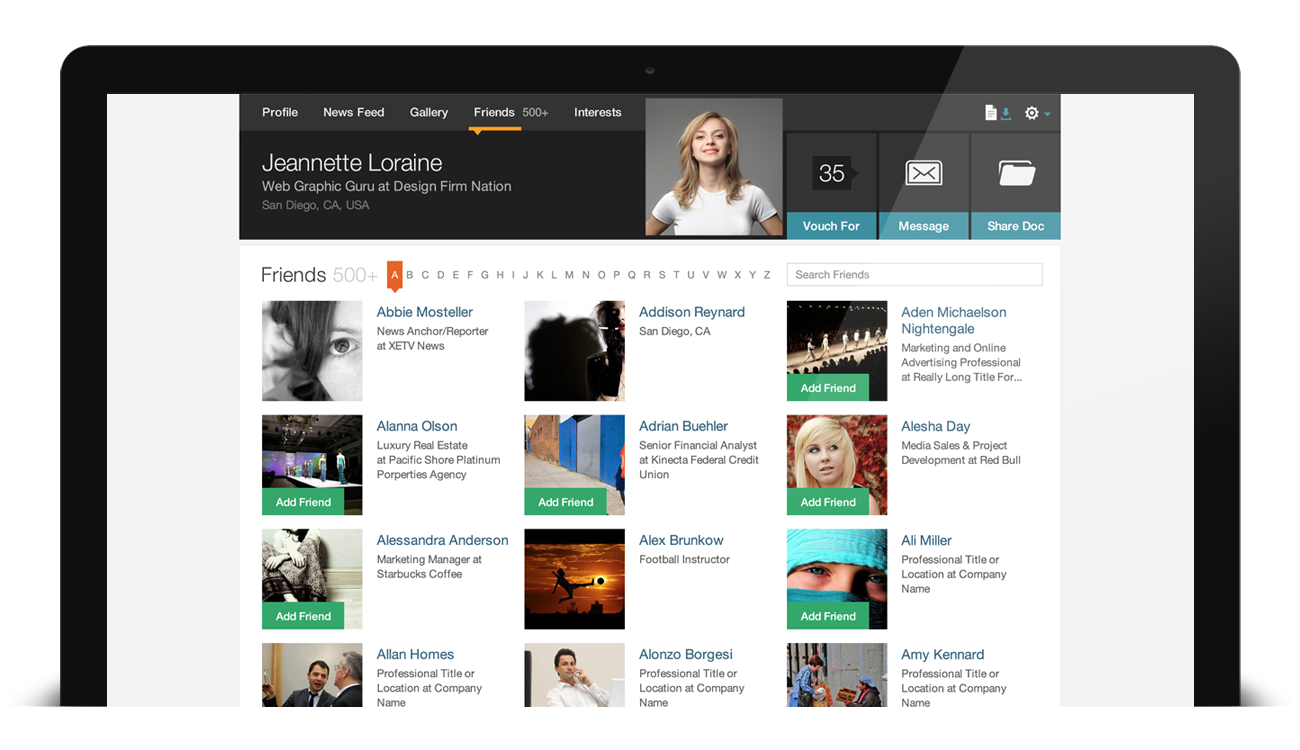Filter friends by letter D
Viewport: 1300px width, 750px height.
440,275
